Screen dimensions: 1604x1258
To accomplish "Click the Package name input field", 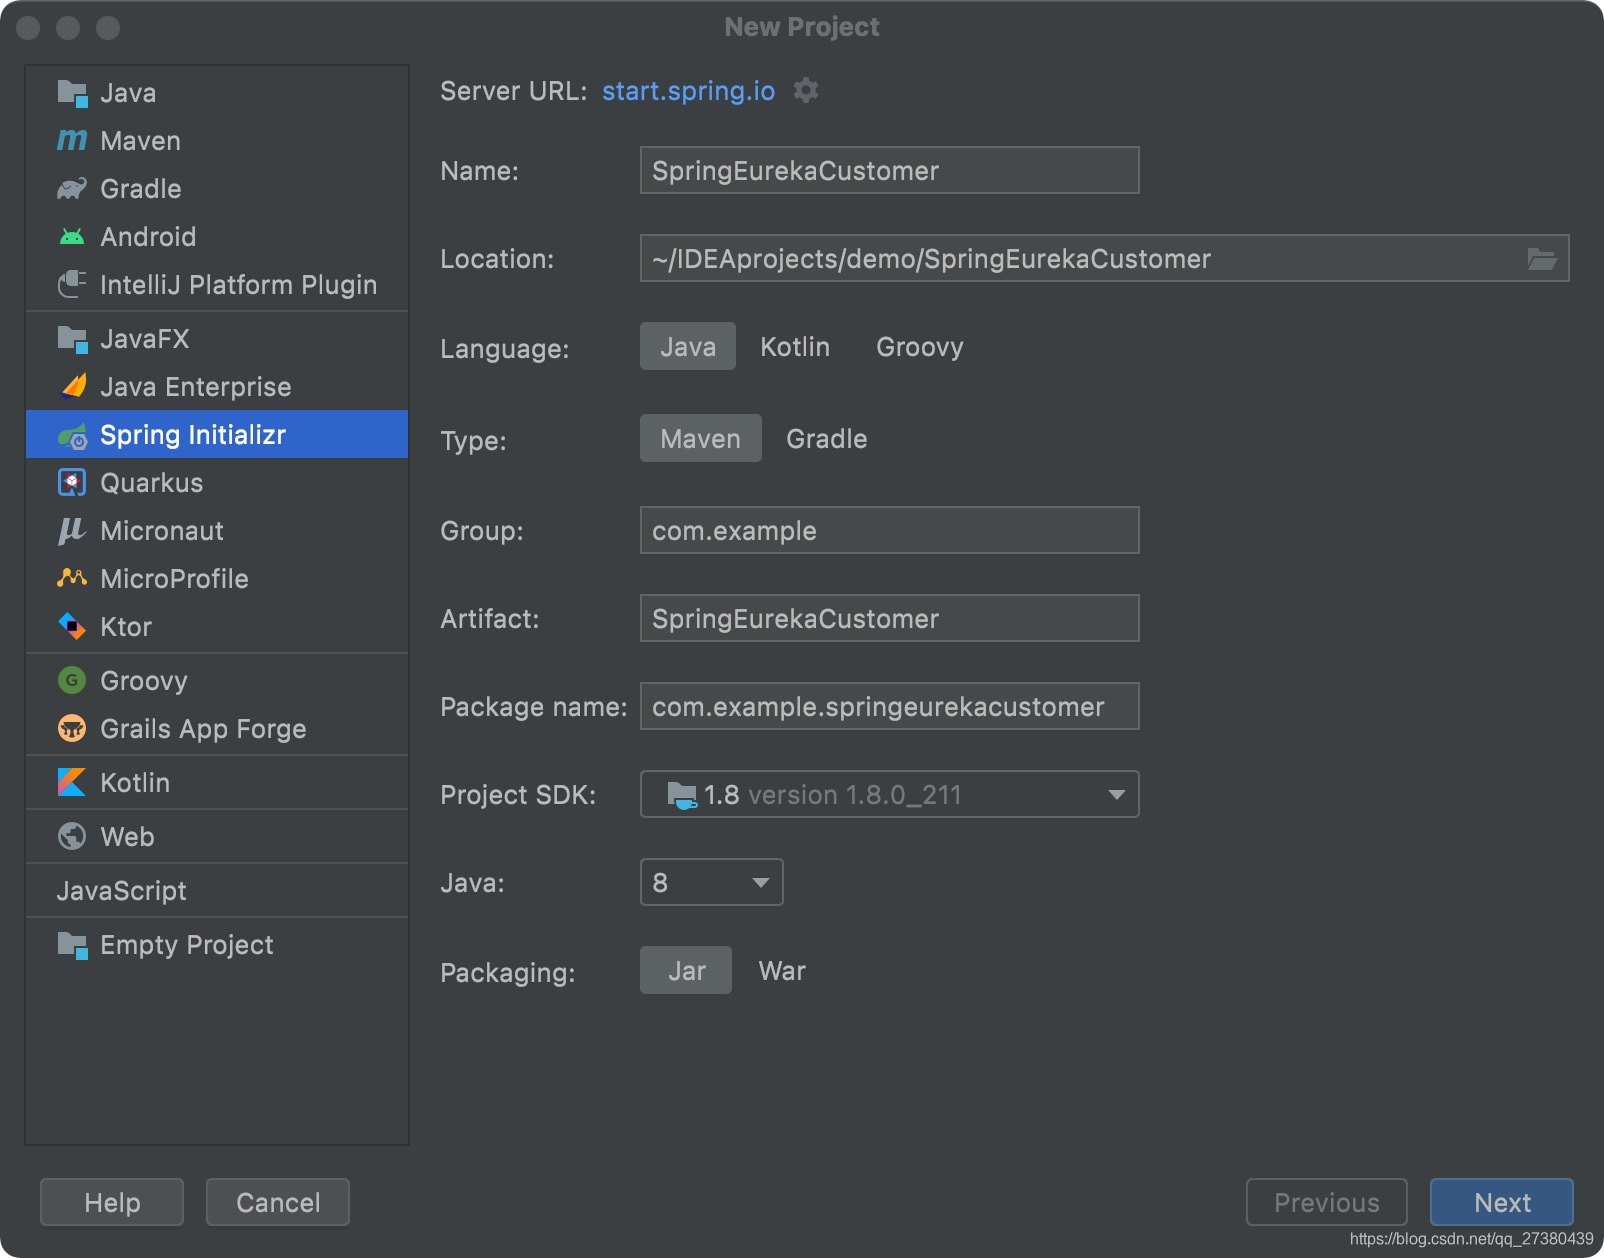I will (889, 707).
